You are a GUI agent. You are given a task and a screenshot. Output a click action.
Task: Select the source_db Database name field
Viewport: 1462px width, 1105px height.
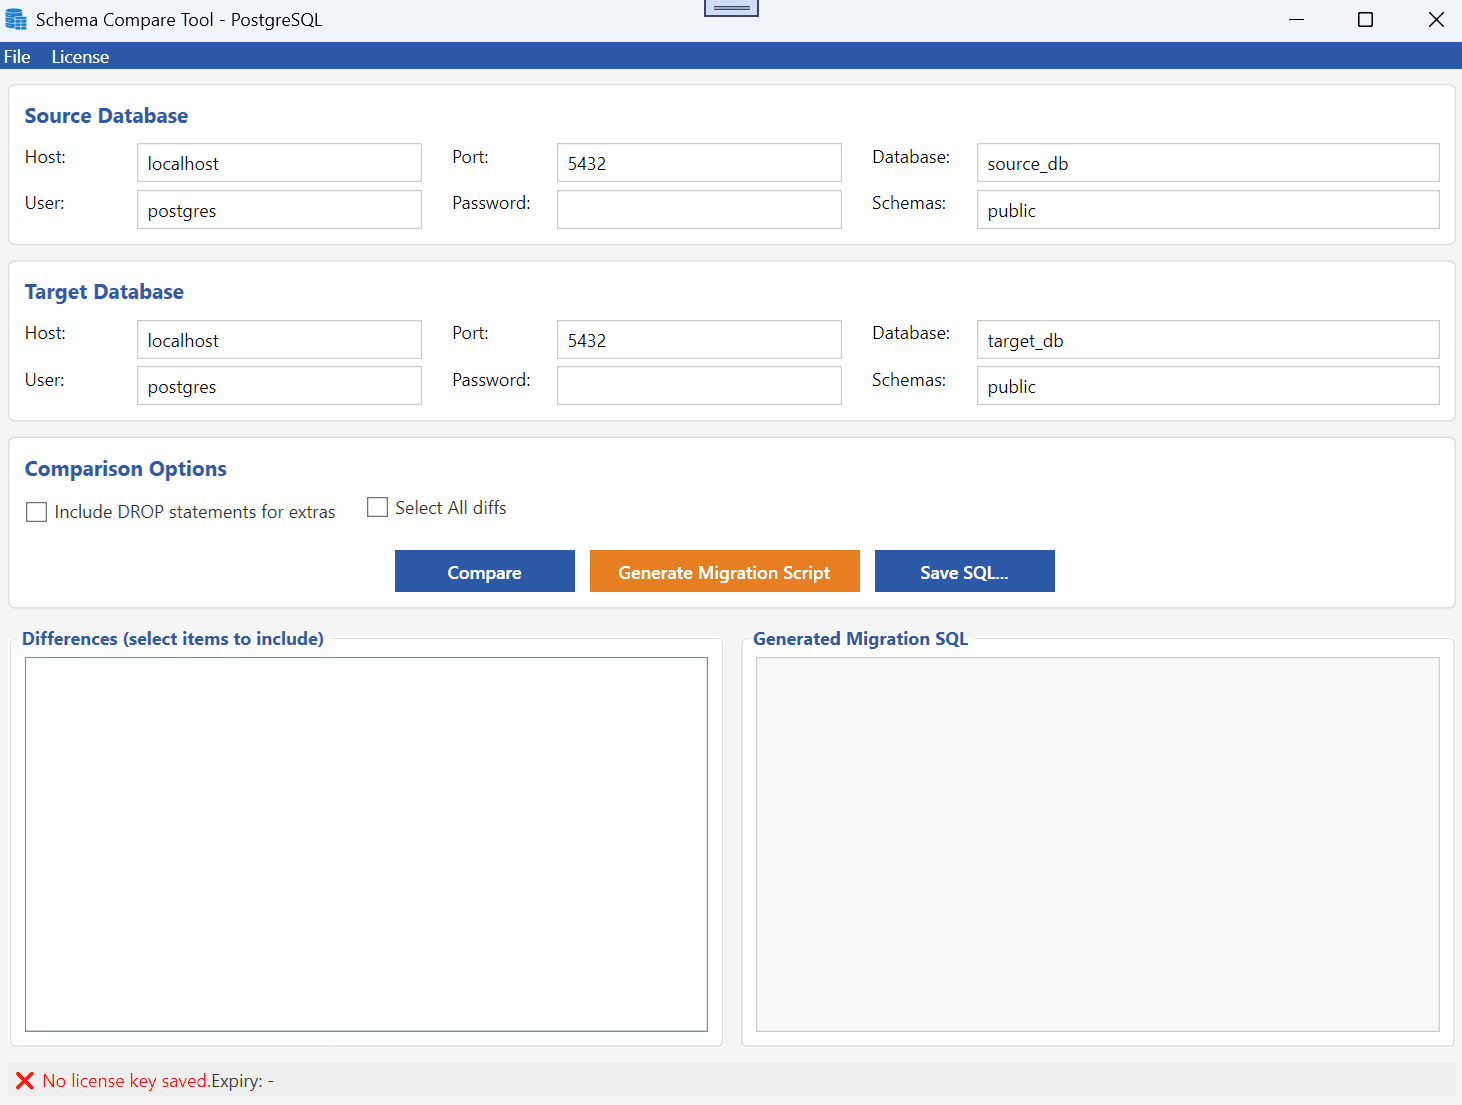[1207, 163]
